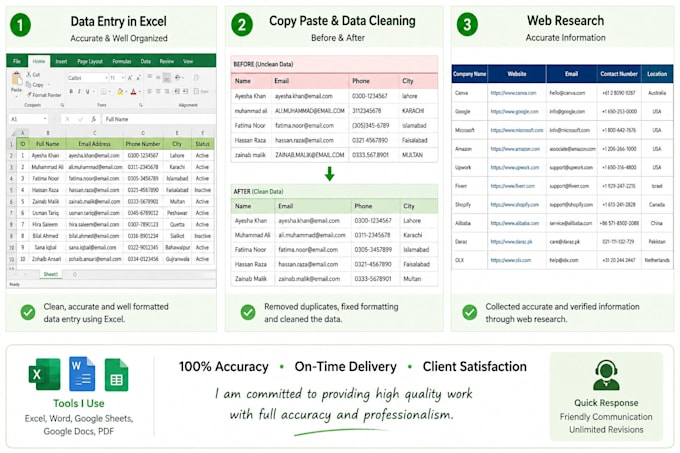
Task: Open the Name Box A1 dropdown arrow
Action: click(x=45, y=118)
